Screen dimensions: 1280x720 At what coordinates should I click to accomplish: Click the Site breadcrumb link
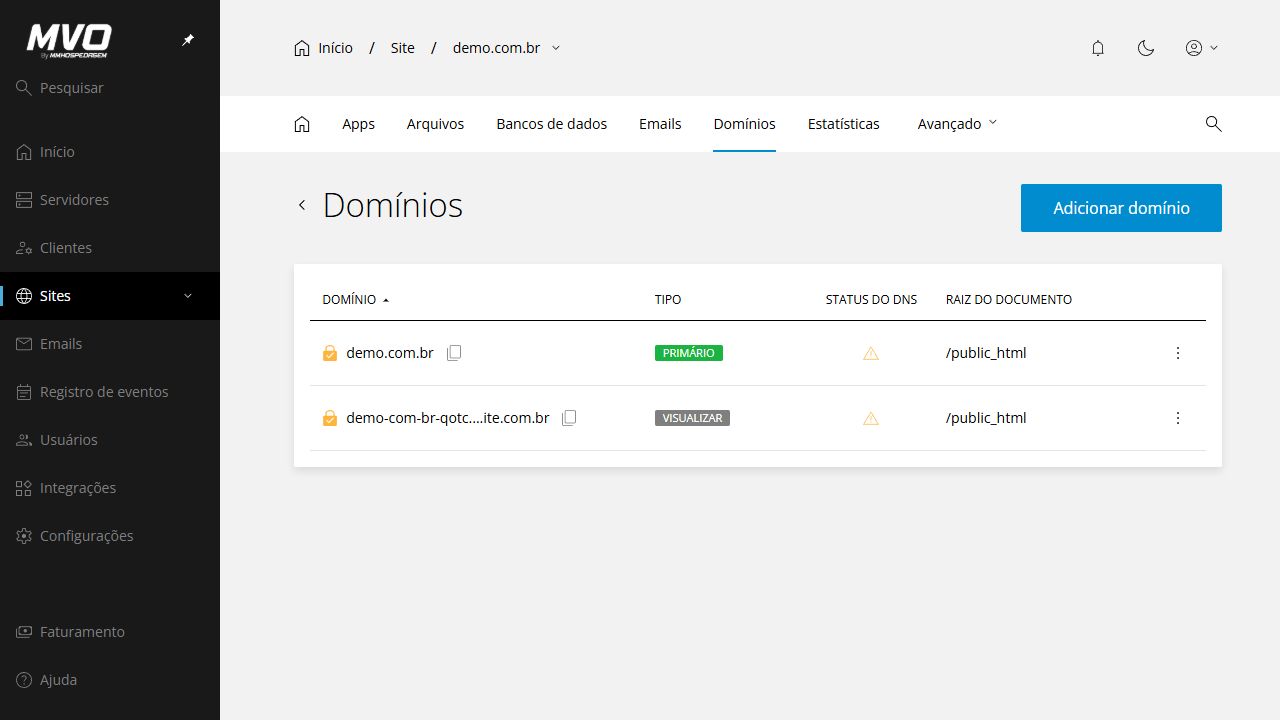pos(403,48)
